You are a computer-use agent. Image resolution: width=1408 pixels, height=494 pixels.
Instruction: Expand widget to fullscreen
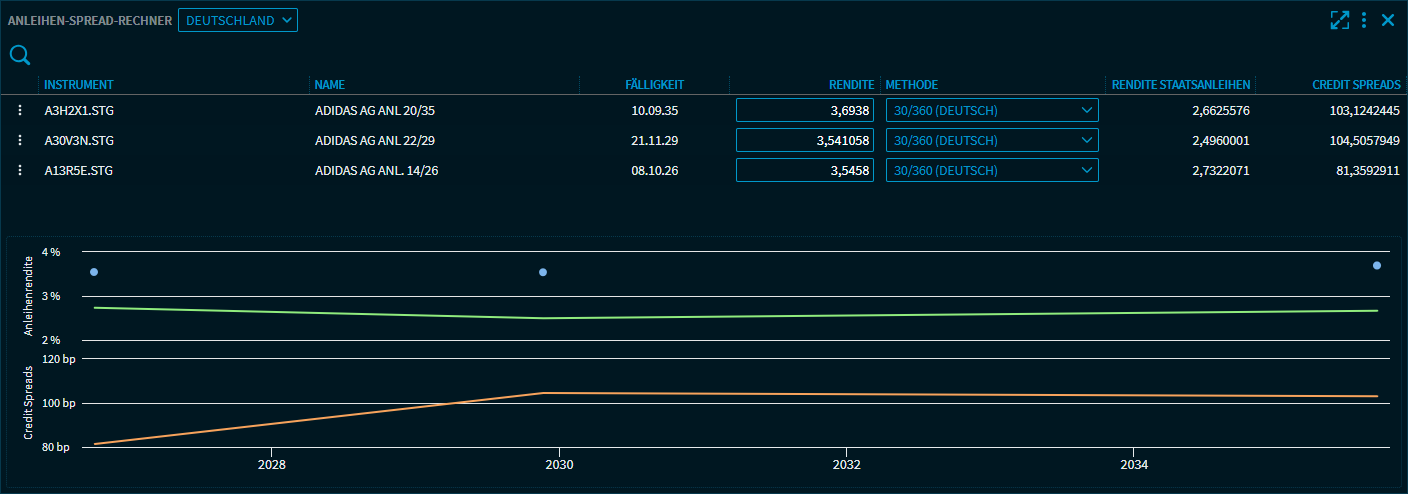click(x=1339, y=20)
